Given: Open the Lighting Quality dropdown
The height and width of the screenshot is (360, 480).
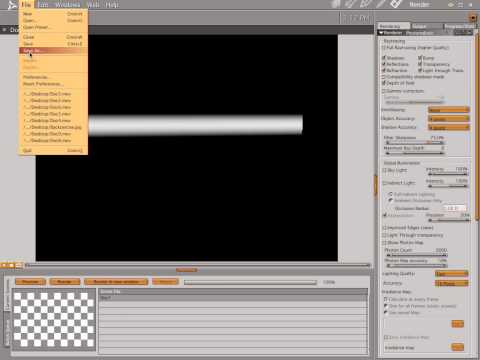Looking at the screenshot, I should (x=452, y=274).
